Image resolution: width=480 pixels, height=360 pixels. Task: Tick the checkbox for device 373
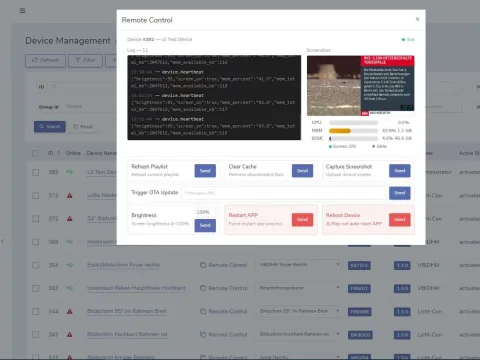(x=35, y=196)
